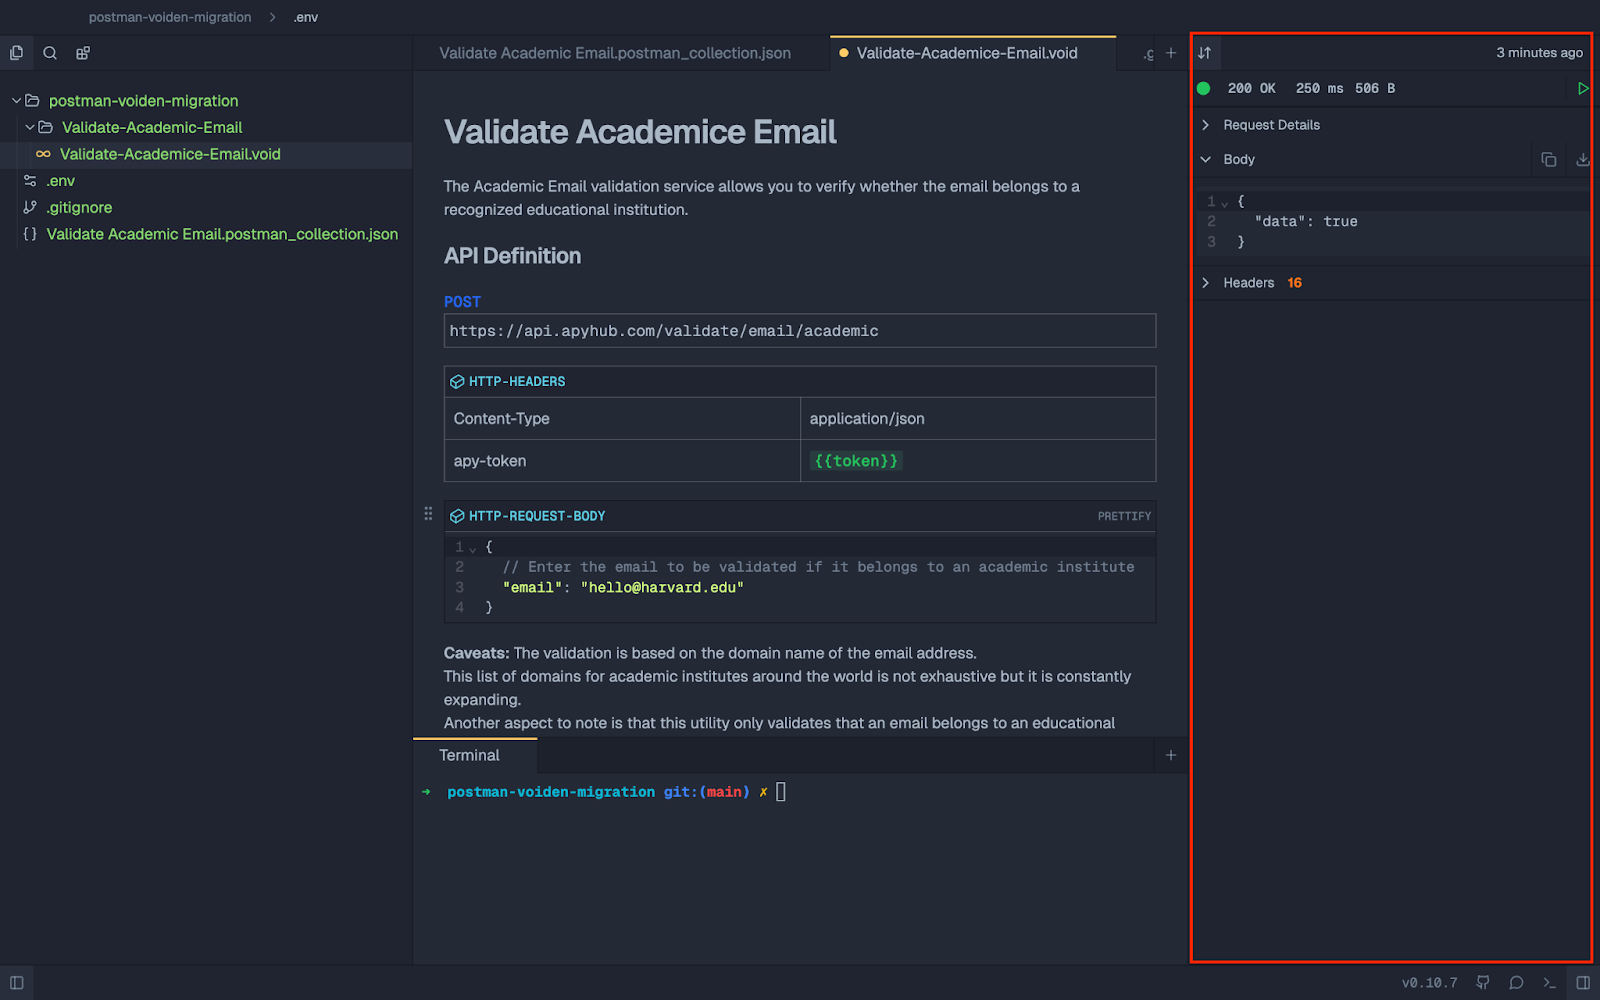The width and height of the screenshot is (1600, 1000).
Task: Click the 506 B response size
Action: pos(1375,88)
